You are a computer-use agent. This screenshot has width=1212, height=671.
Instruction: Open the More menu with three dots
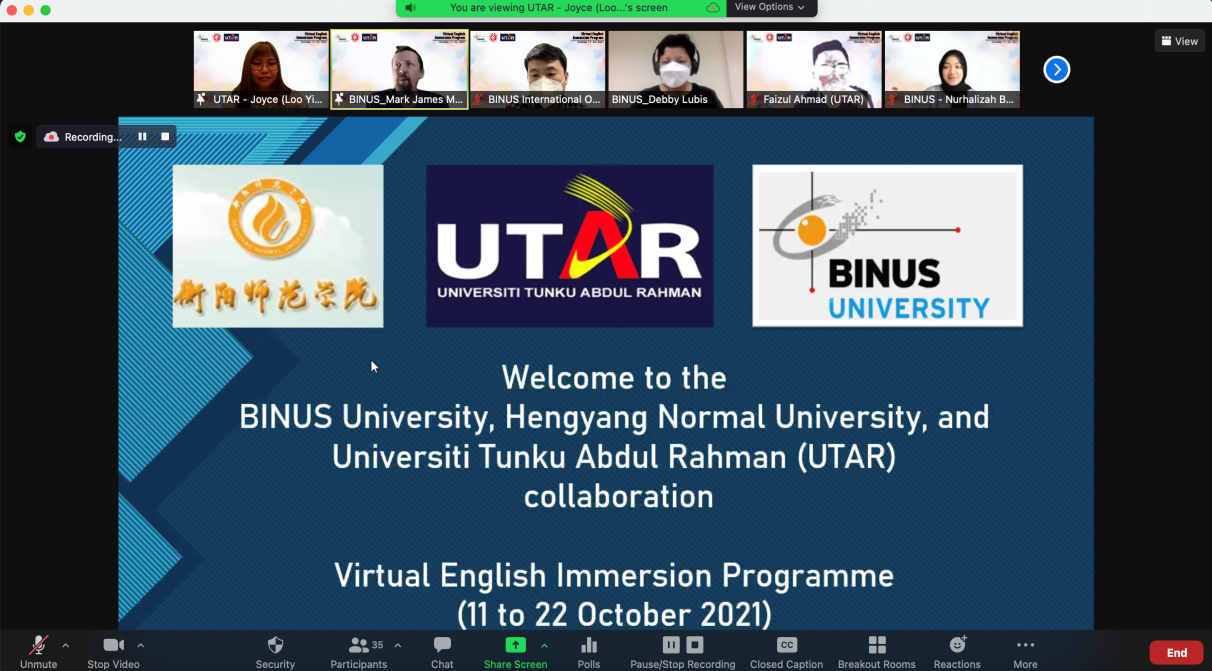1025,646
